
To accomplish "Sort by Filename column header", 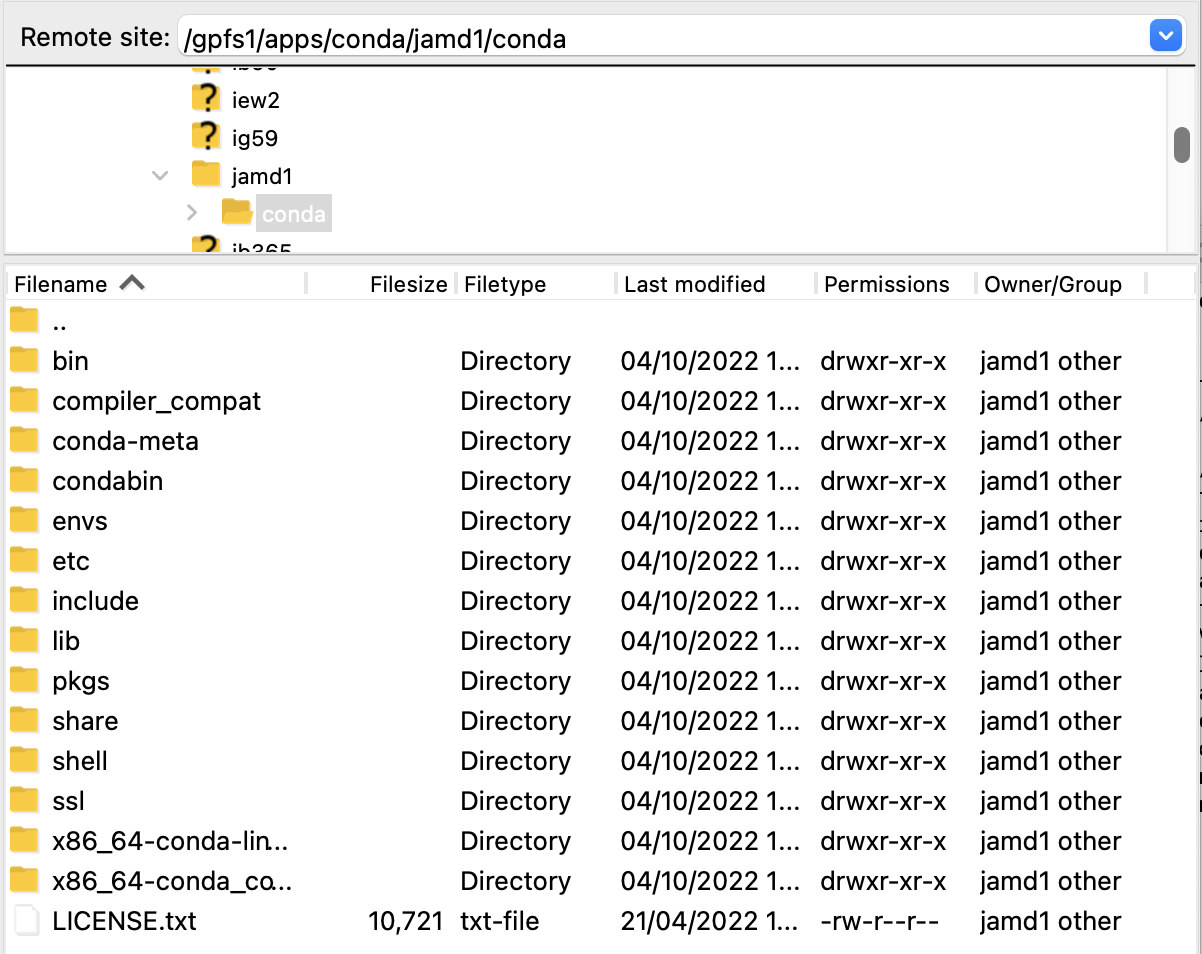I will (x=60, y=284).
